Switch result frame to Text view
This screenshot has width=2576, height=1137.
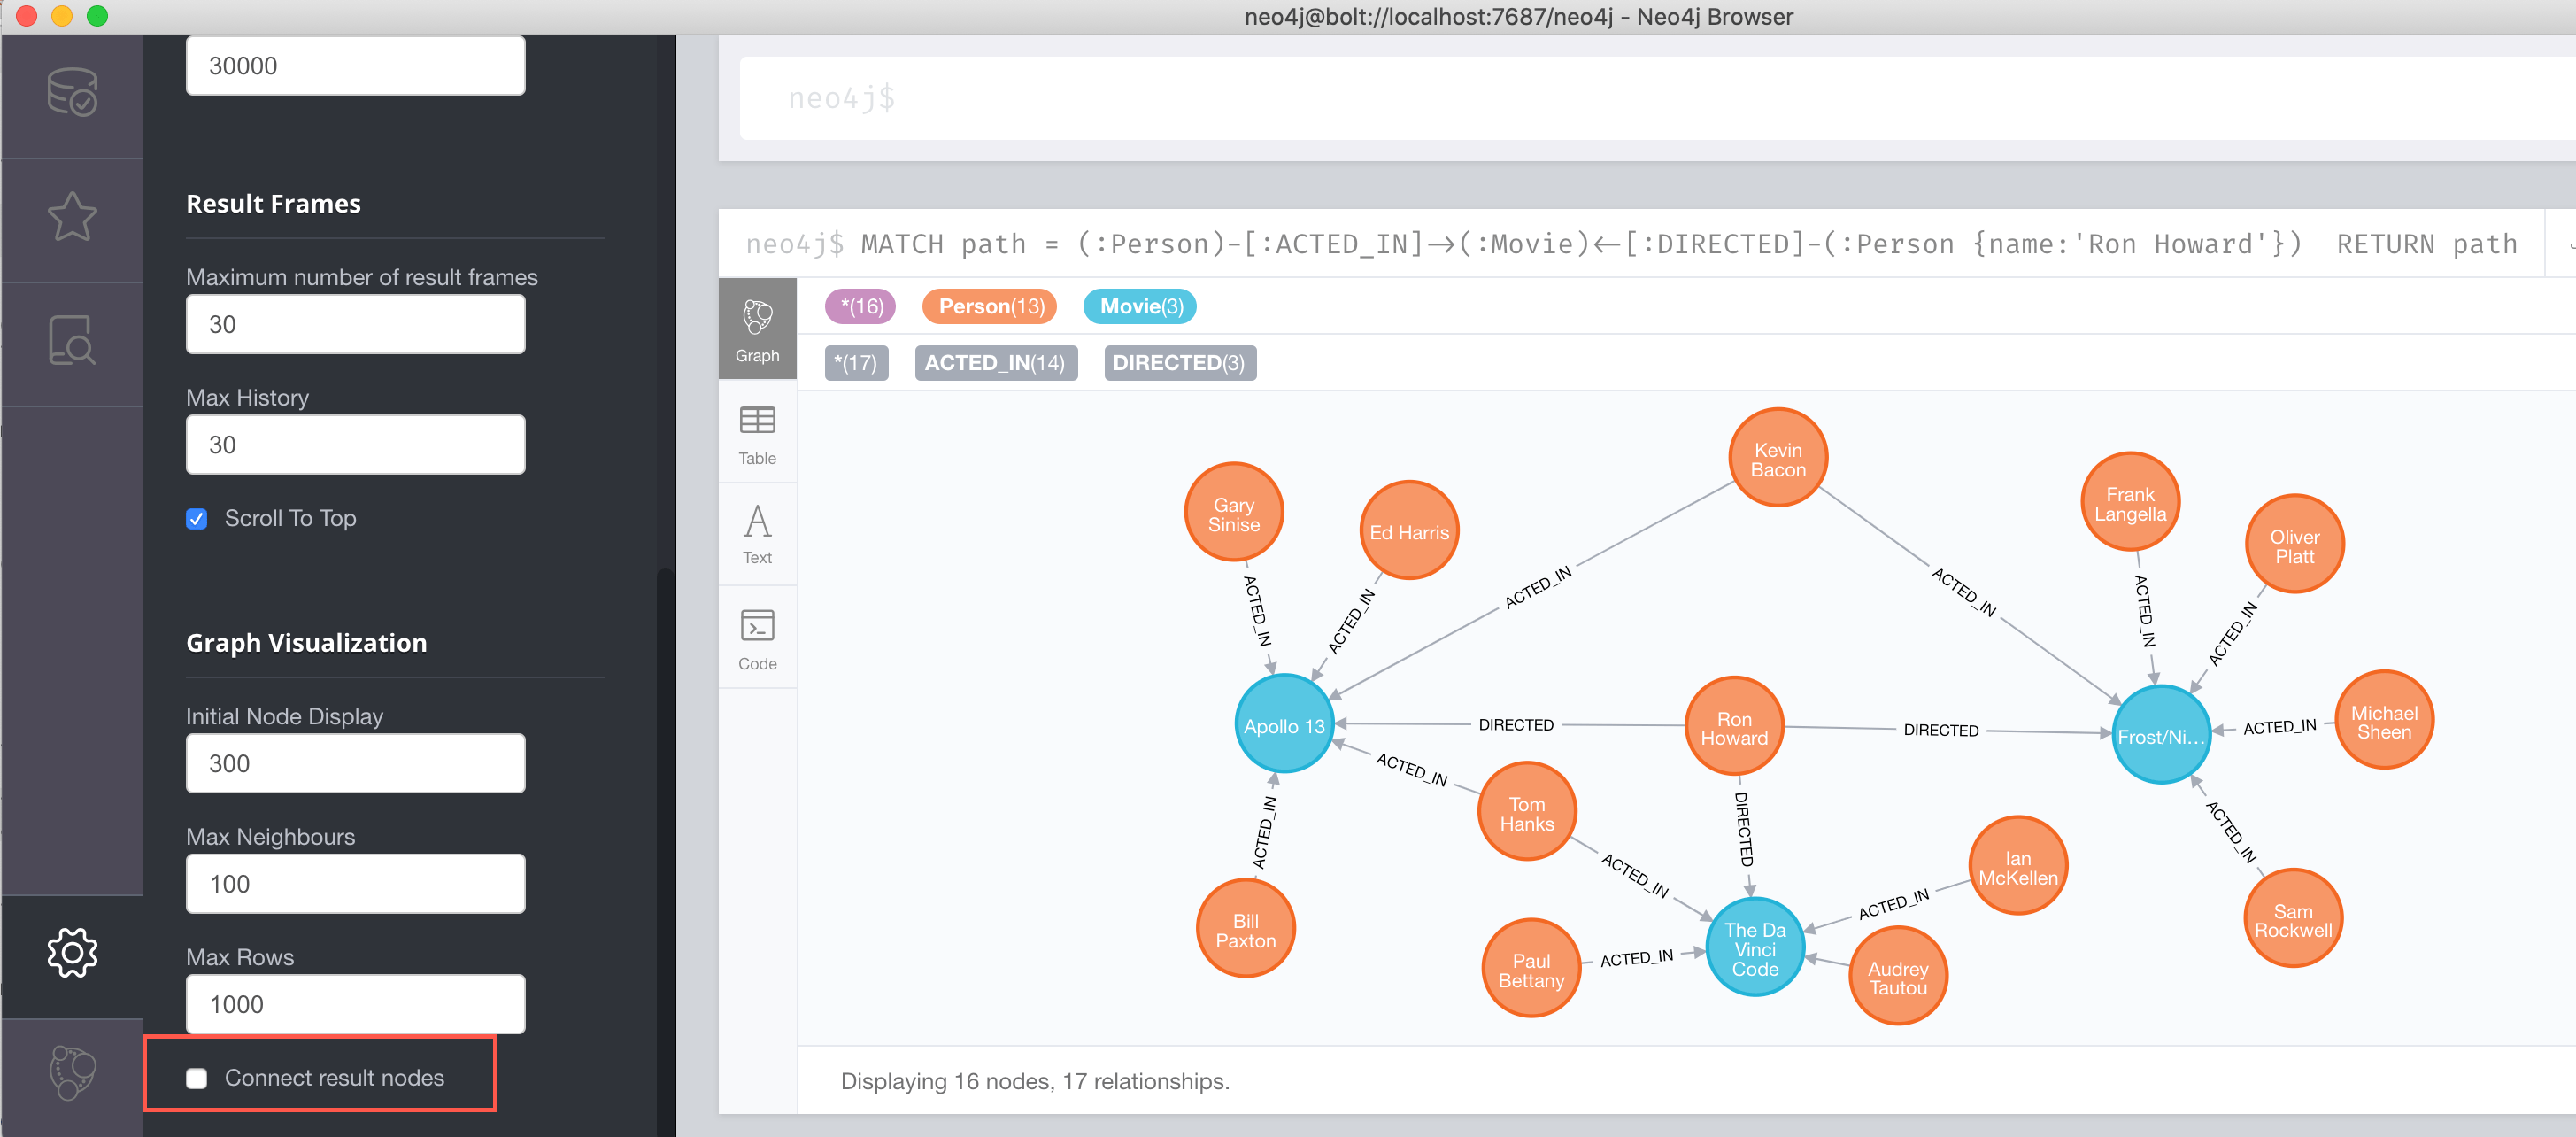click(x=757, y=535)
